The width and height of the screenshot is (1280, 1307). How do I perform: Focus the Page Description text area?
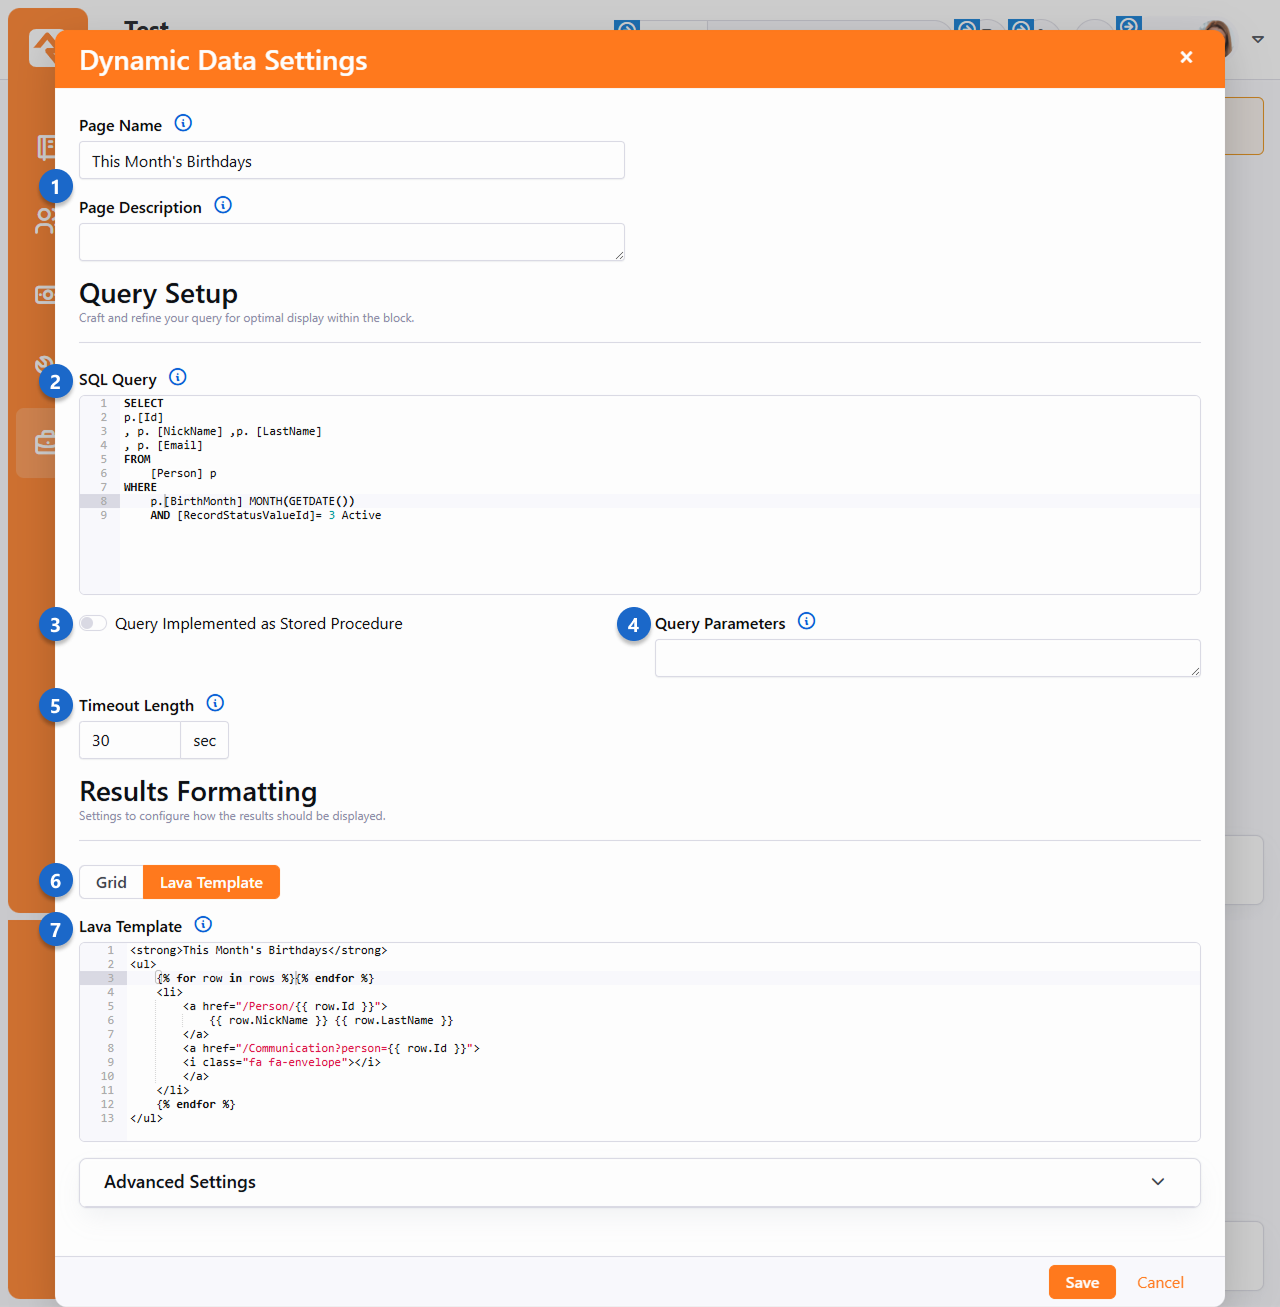352,242
